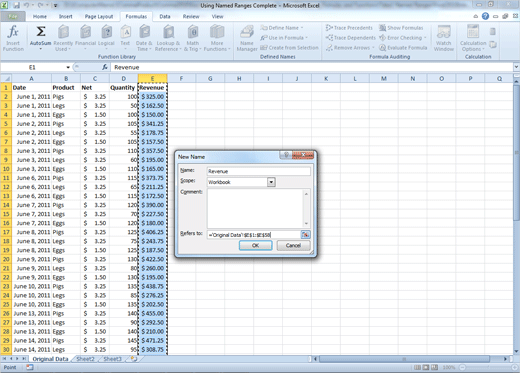Click Evaluate Formula
The height and width of the screenshot is (373, 520).
(x=403, y=48)
